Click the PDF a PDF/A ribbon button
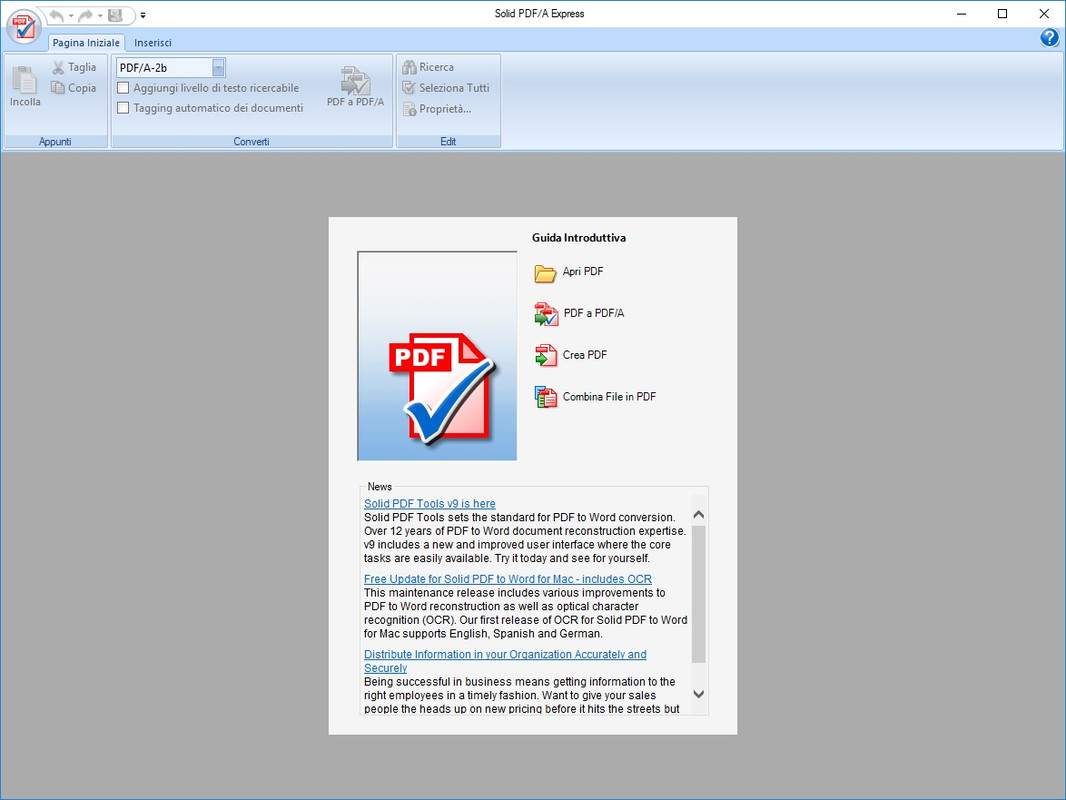This screenshot has width=1066, height=800. coord(356,86)
